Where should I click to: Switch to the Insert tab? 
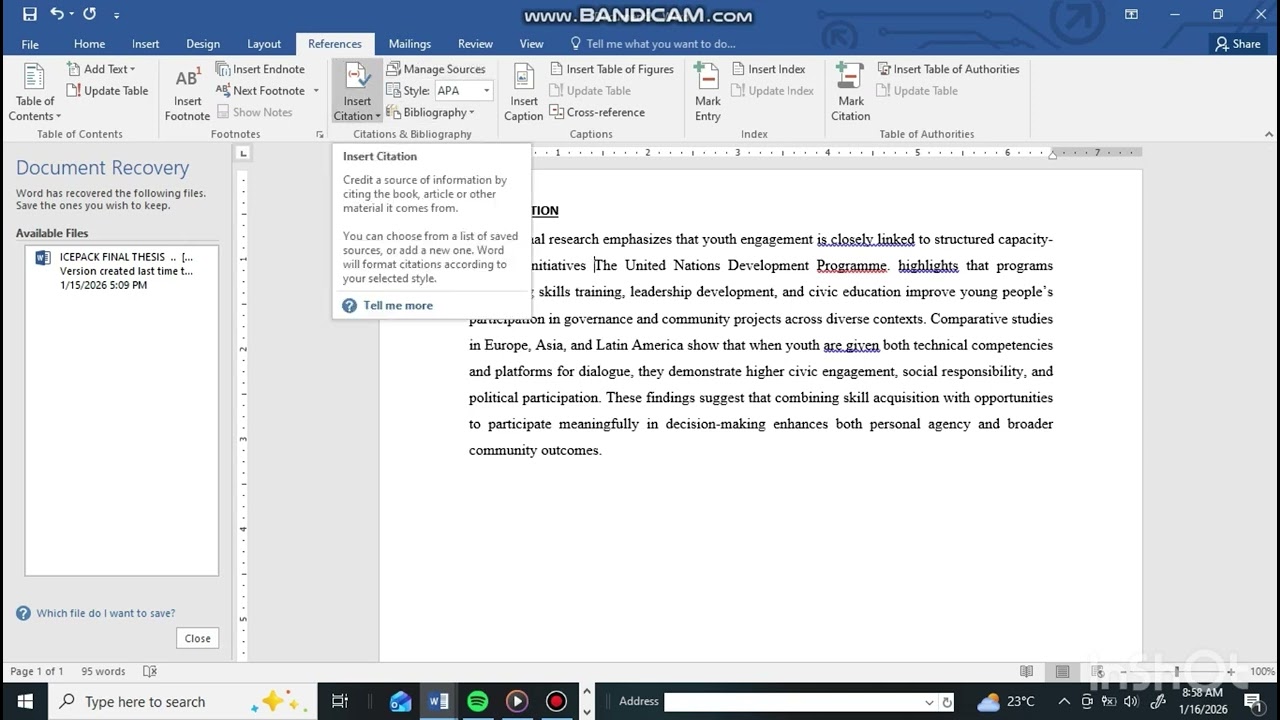(x=145, y=44)
